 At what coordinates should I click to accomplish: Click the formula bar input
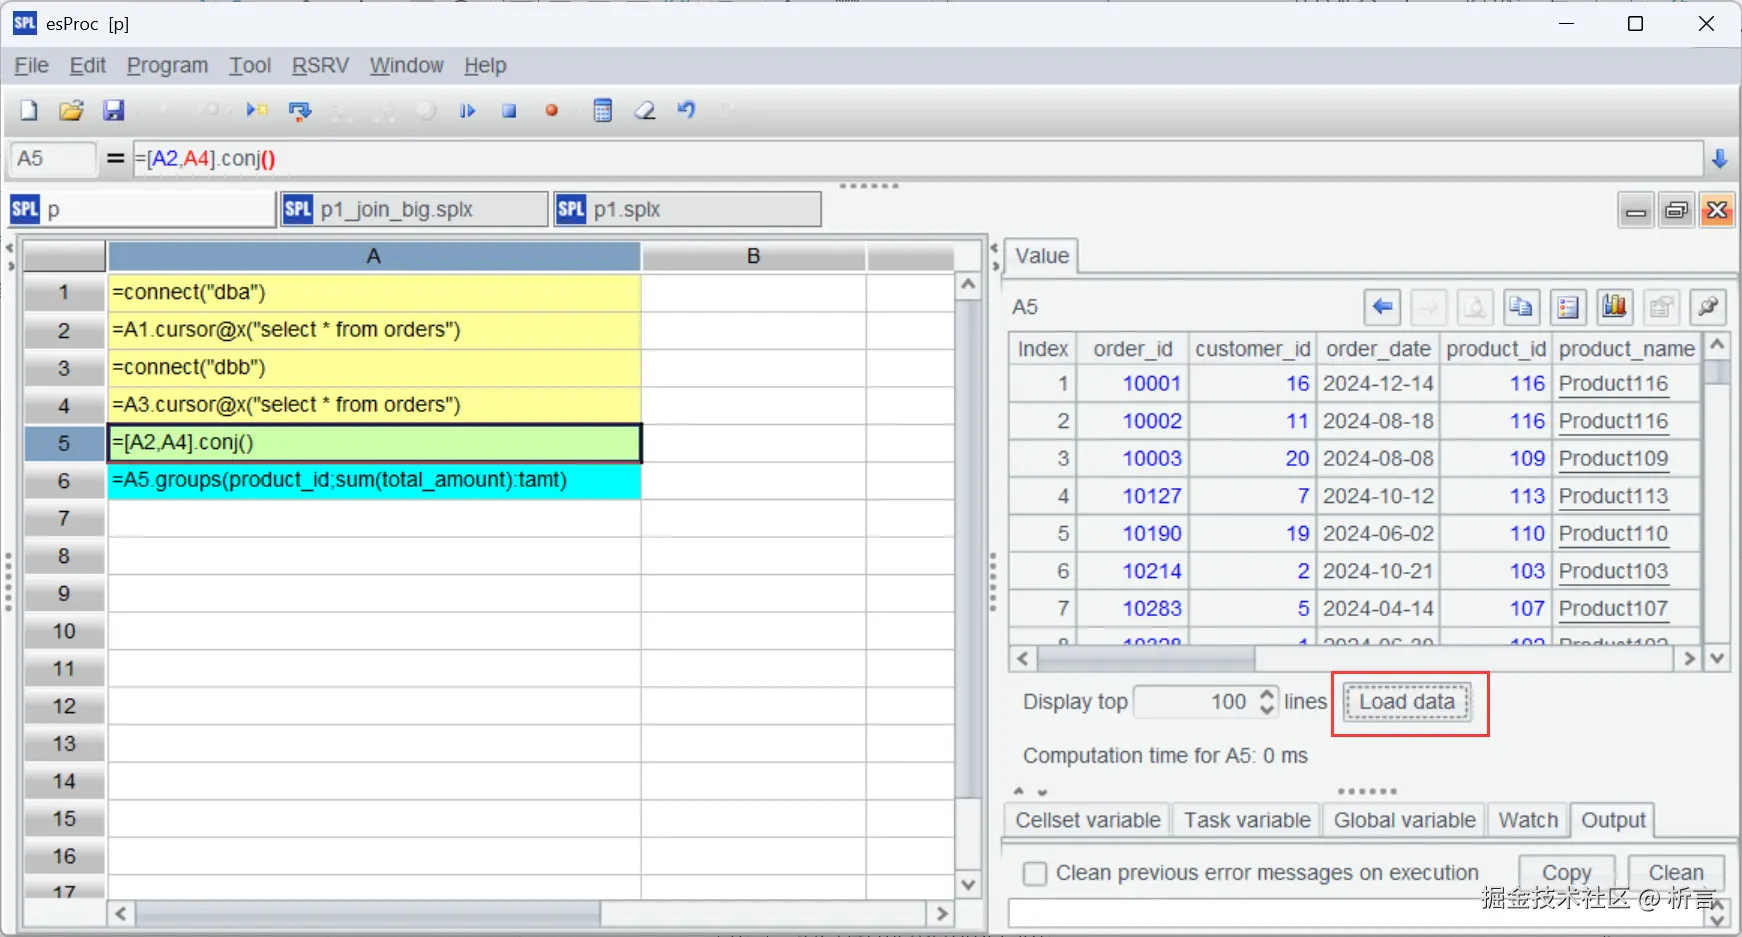point(917,159)
